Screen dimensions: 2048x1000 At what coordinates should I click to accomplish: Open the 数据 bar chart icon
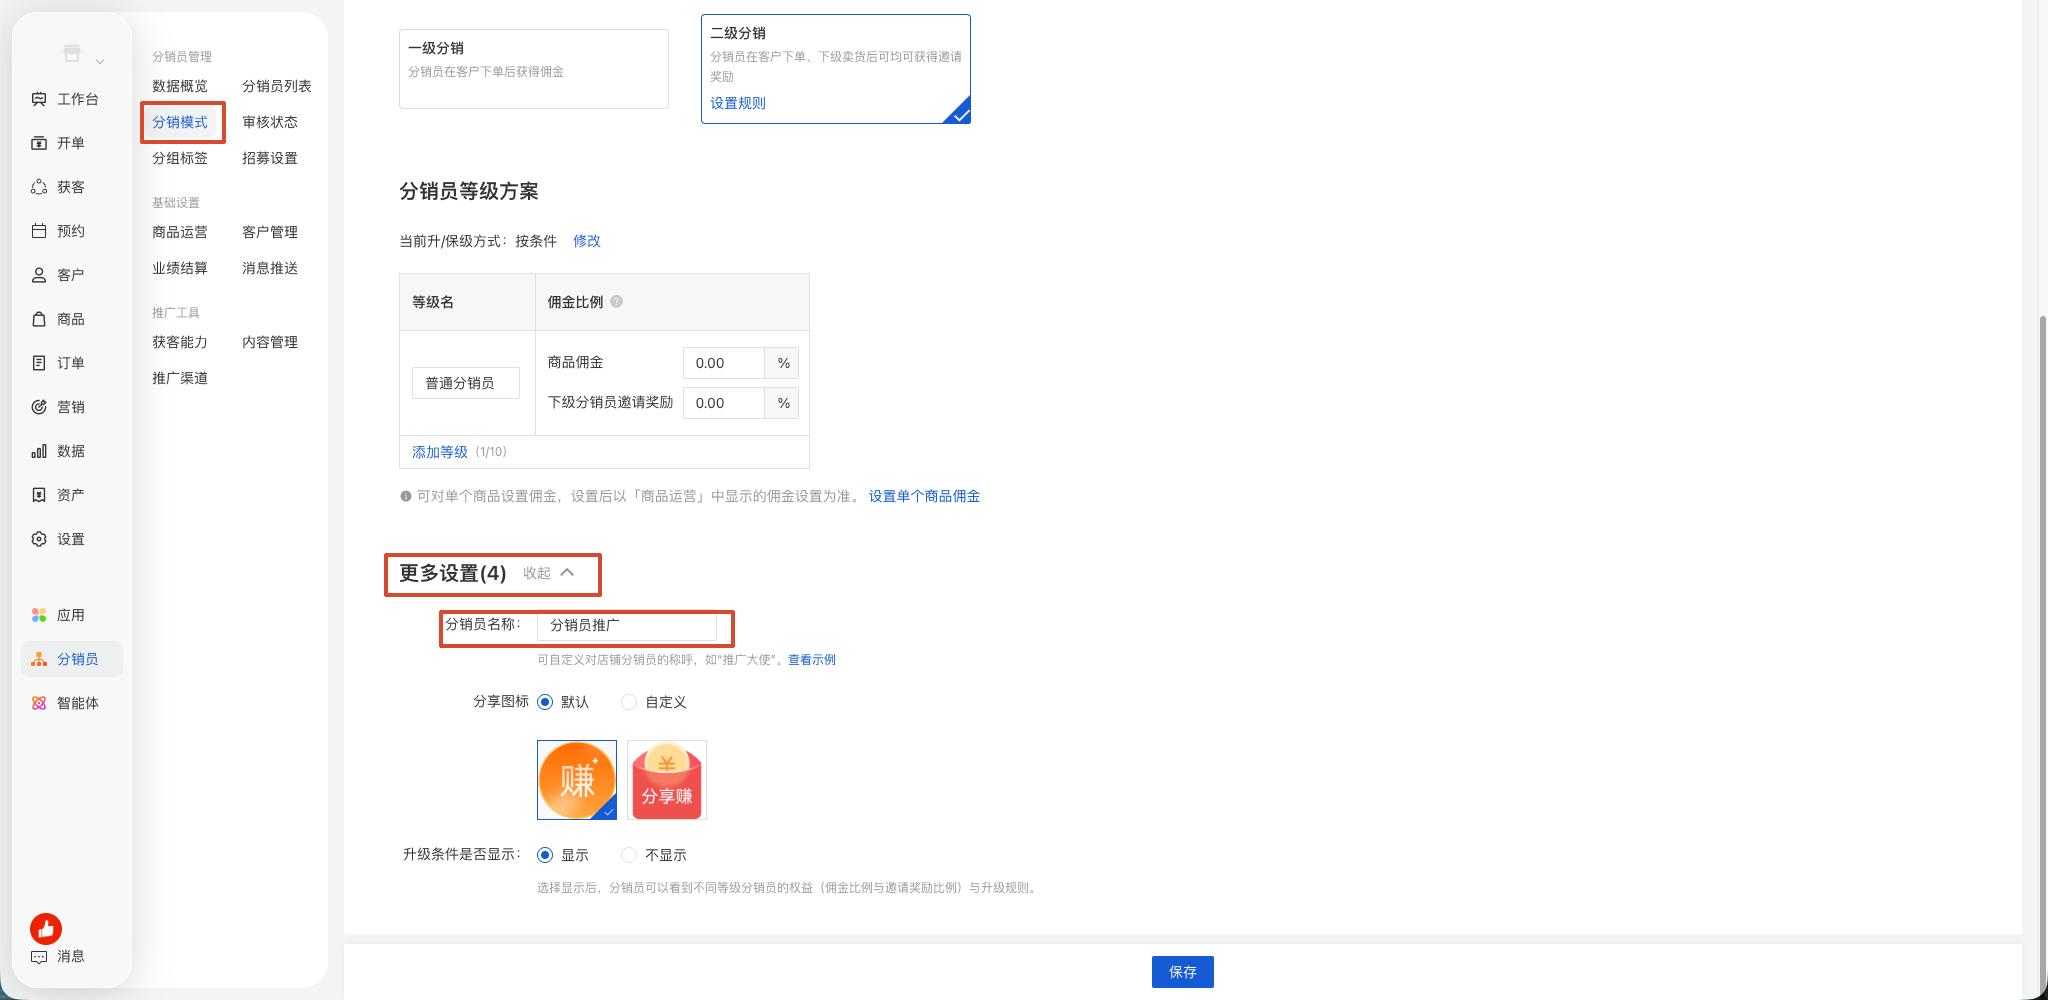[x=39, y=451]
